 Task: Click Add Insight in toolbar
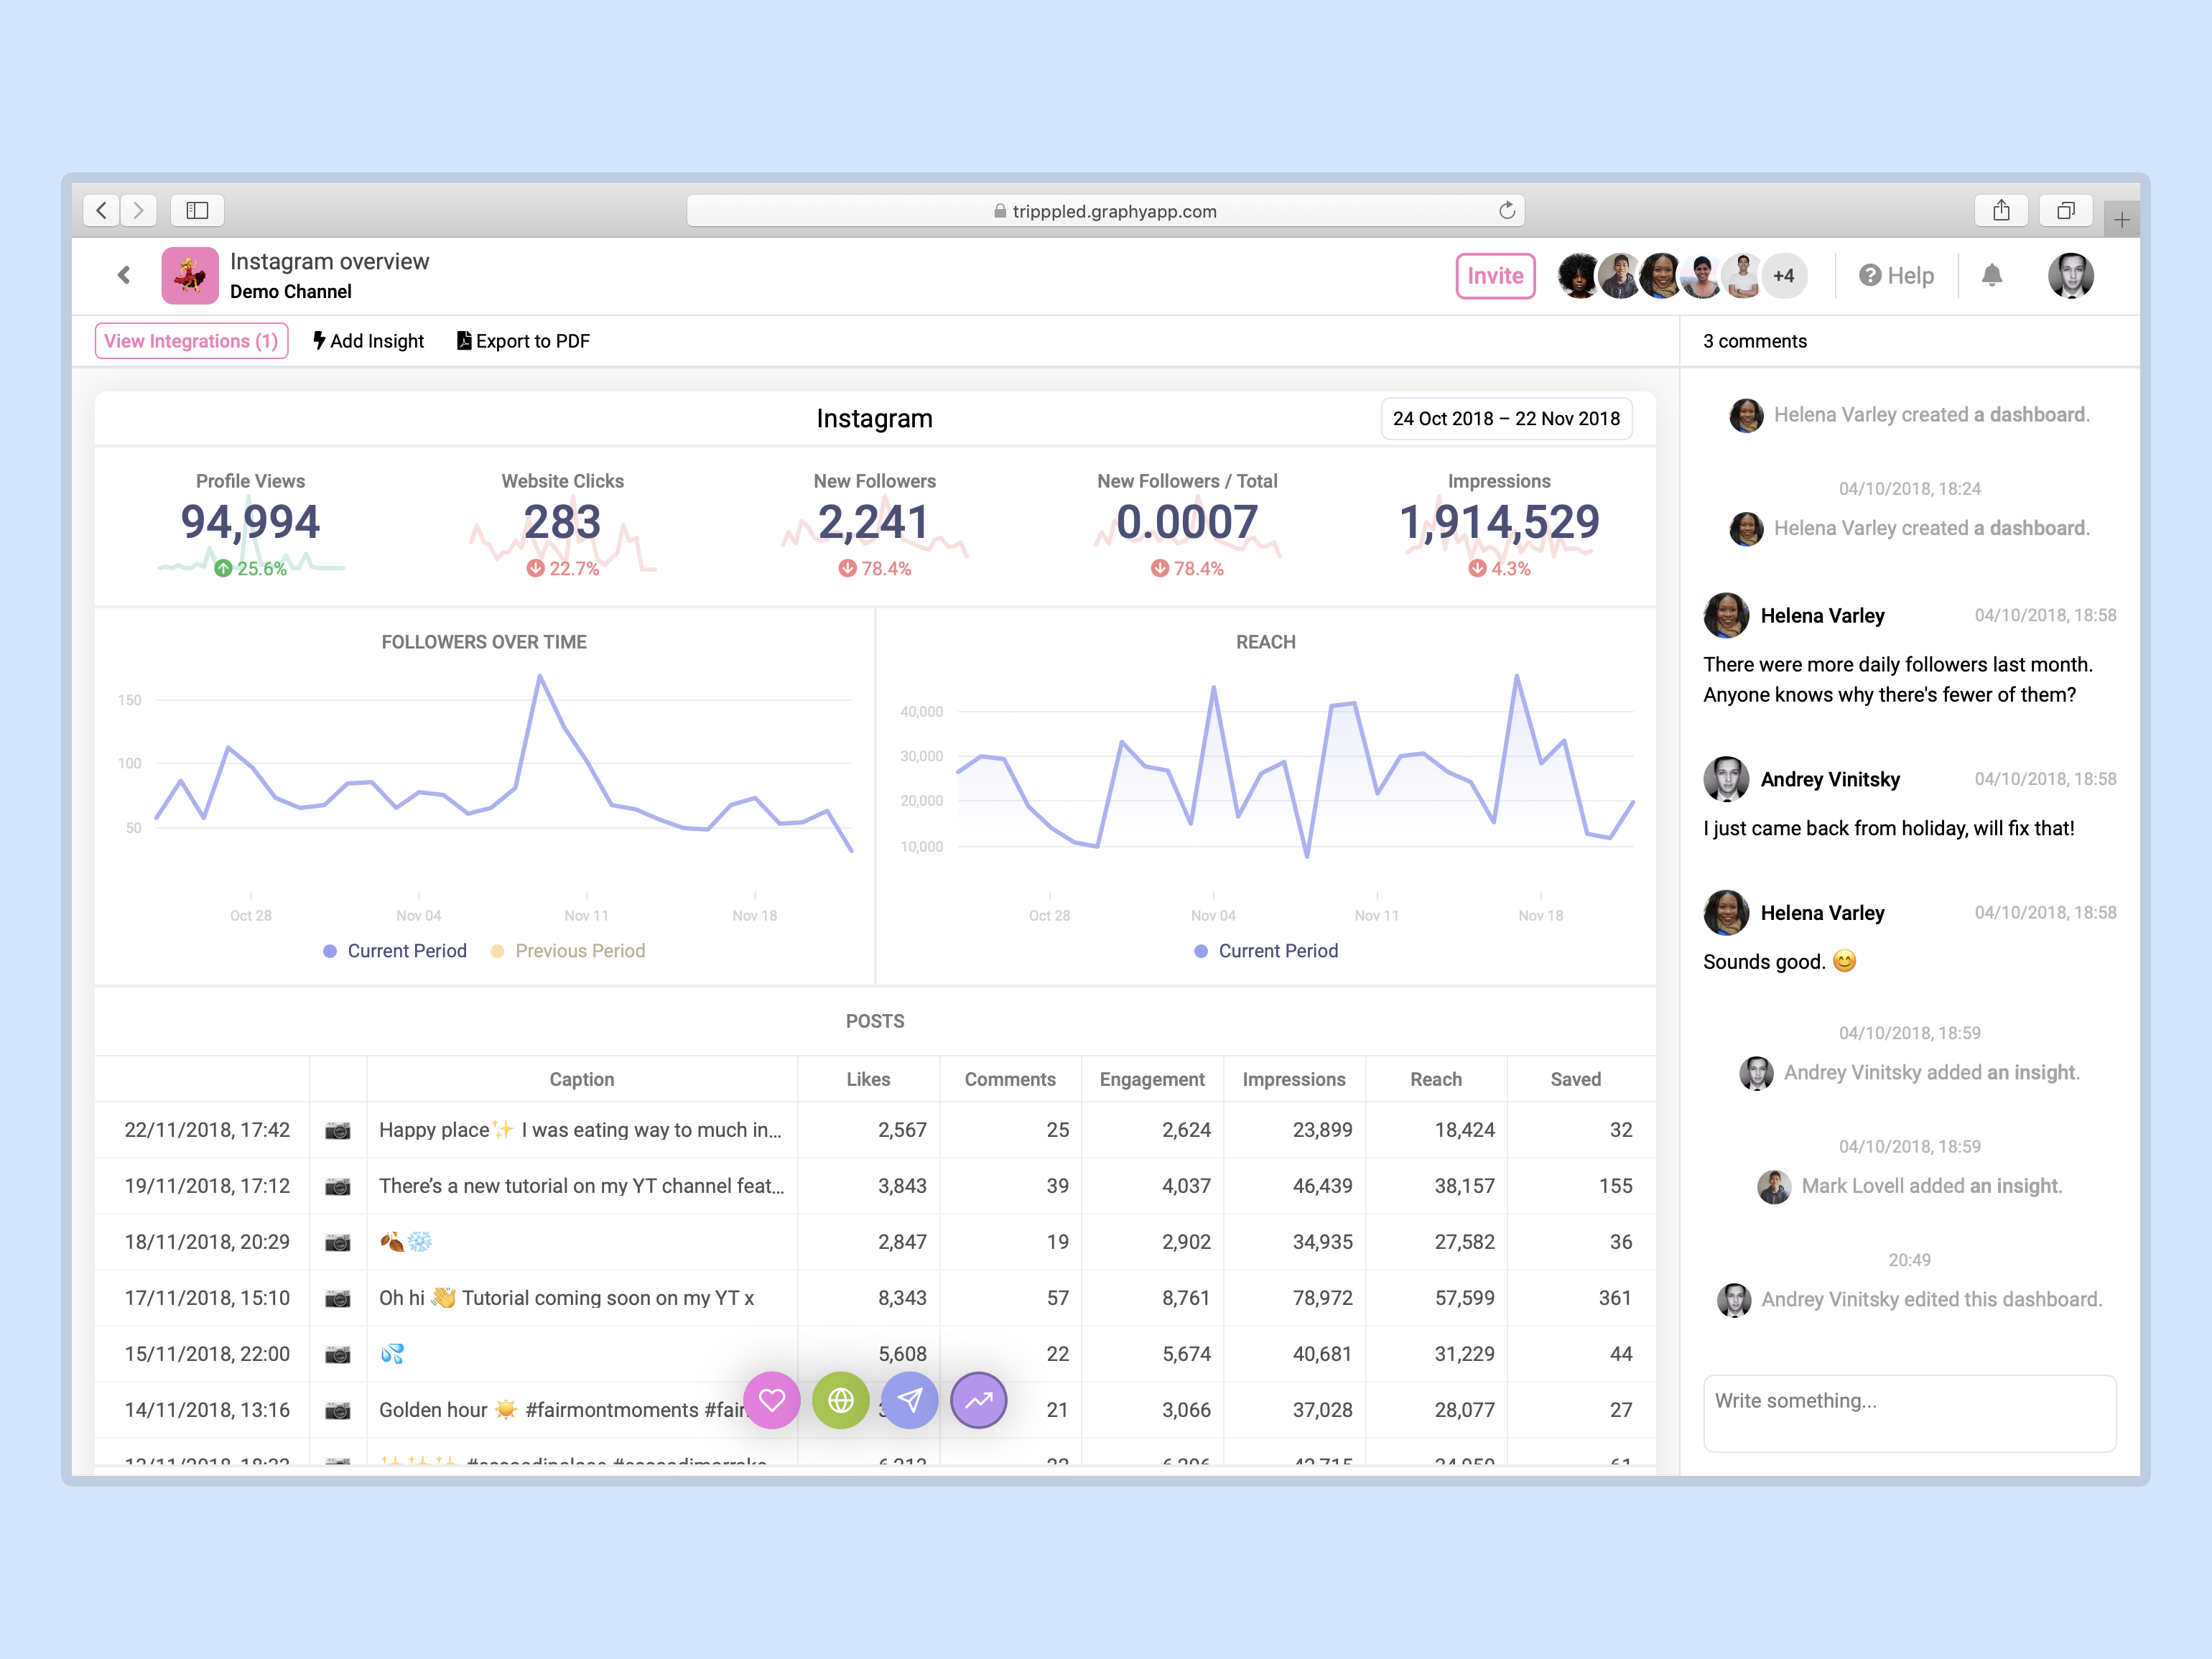point(368,341)
